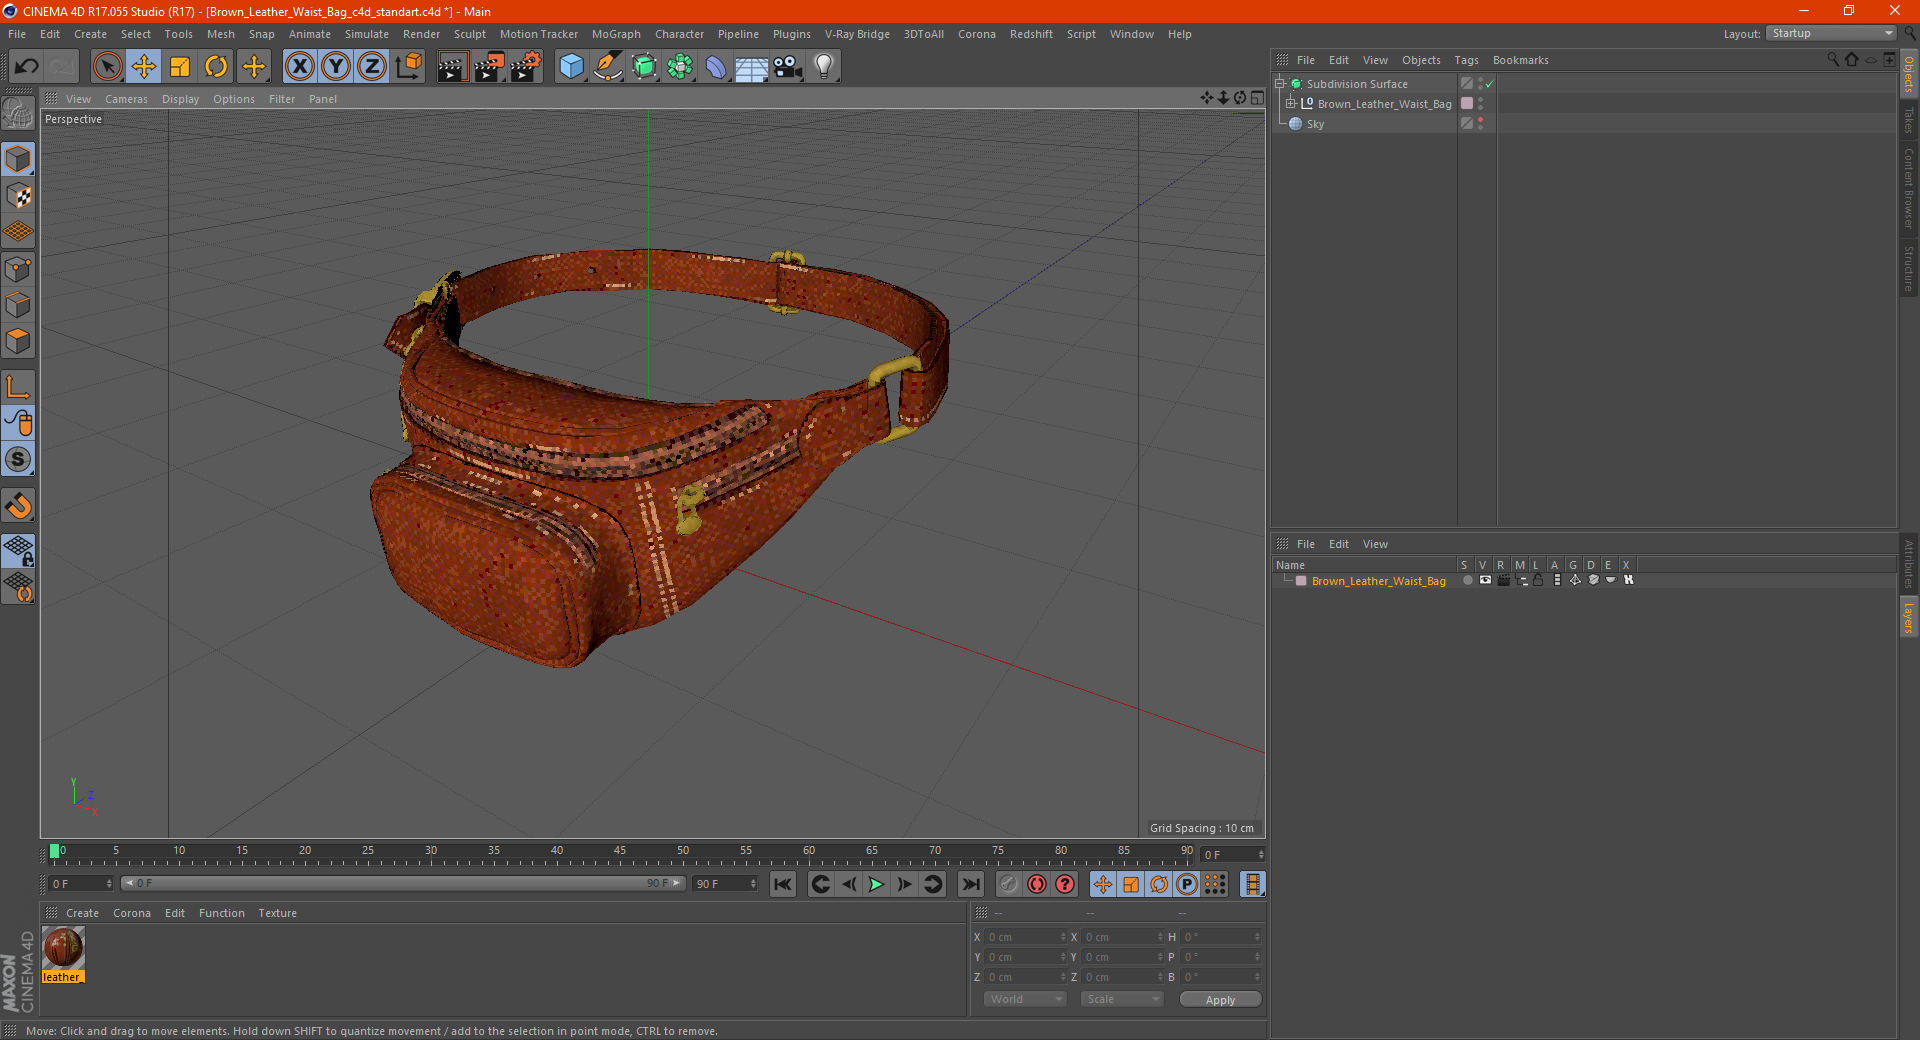This screenshot has height=1040, width=1920.
Task: Open Edit Render Settings
Action: point(526,67)
